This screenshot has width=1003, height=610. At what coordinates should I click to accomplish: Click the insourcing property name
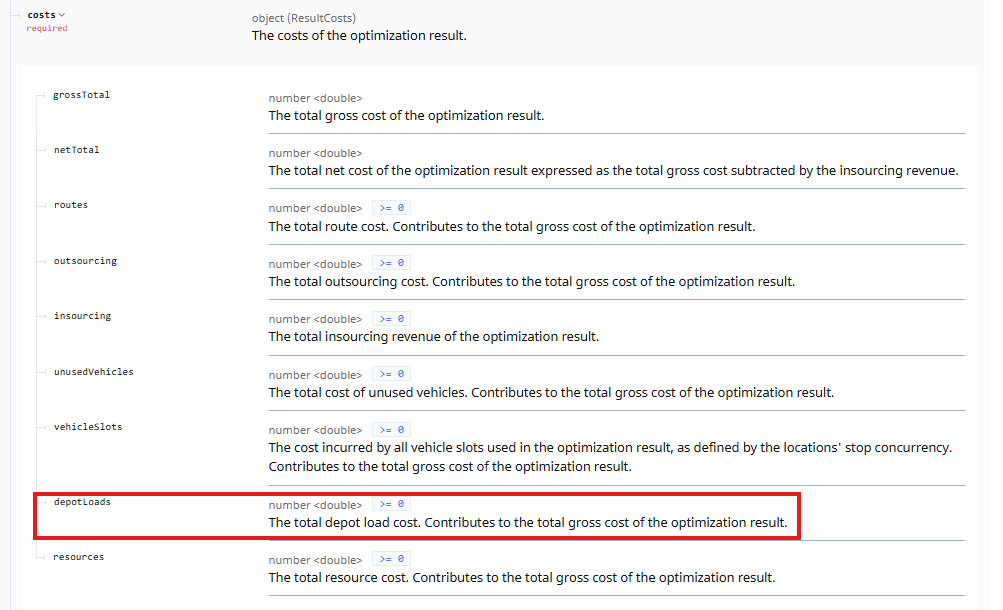pyautogui.click(x=82, y=316)
